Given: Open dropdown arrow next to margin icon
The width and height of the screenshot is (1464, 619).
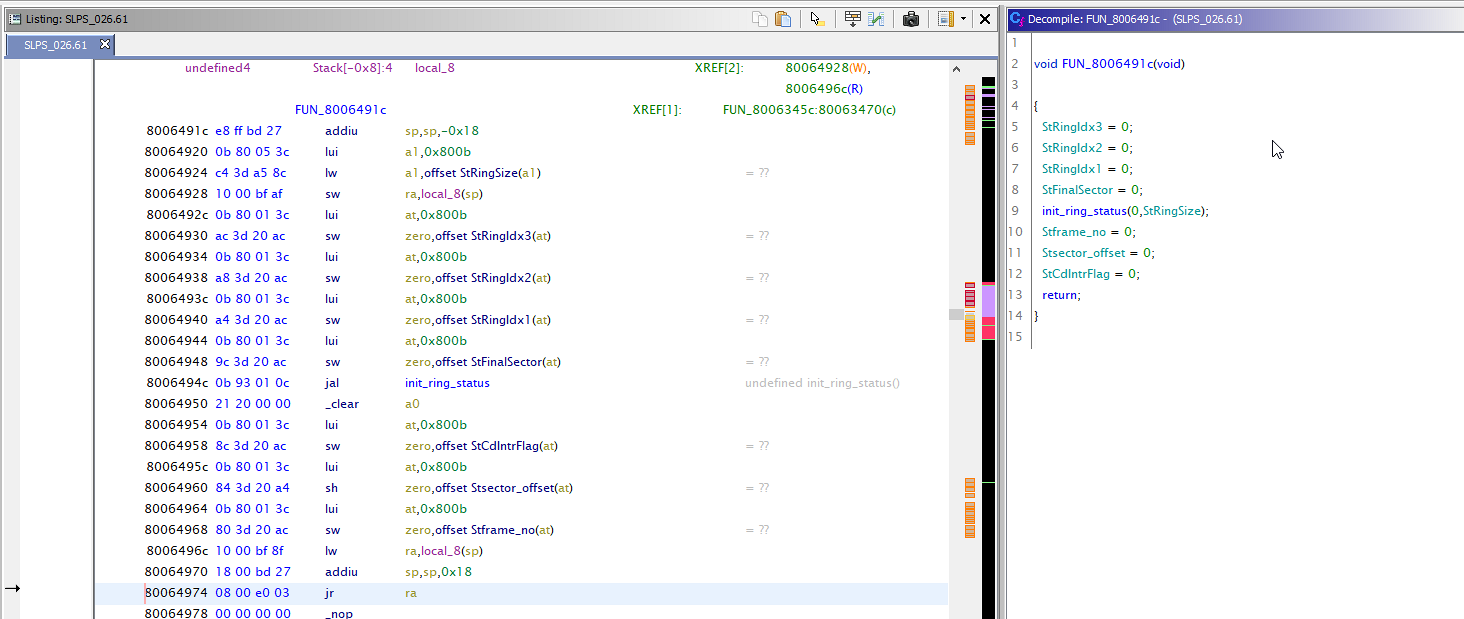Looking at the screenshot, I should pyautogui.click(x=963, y=19).
